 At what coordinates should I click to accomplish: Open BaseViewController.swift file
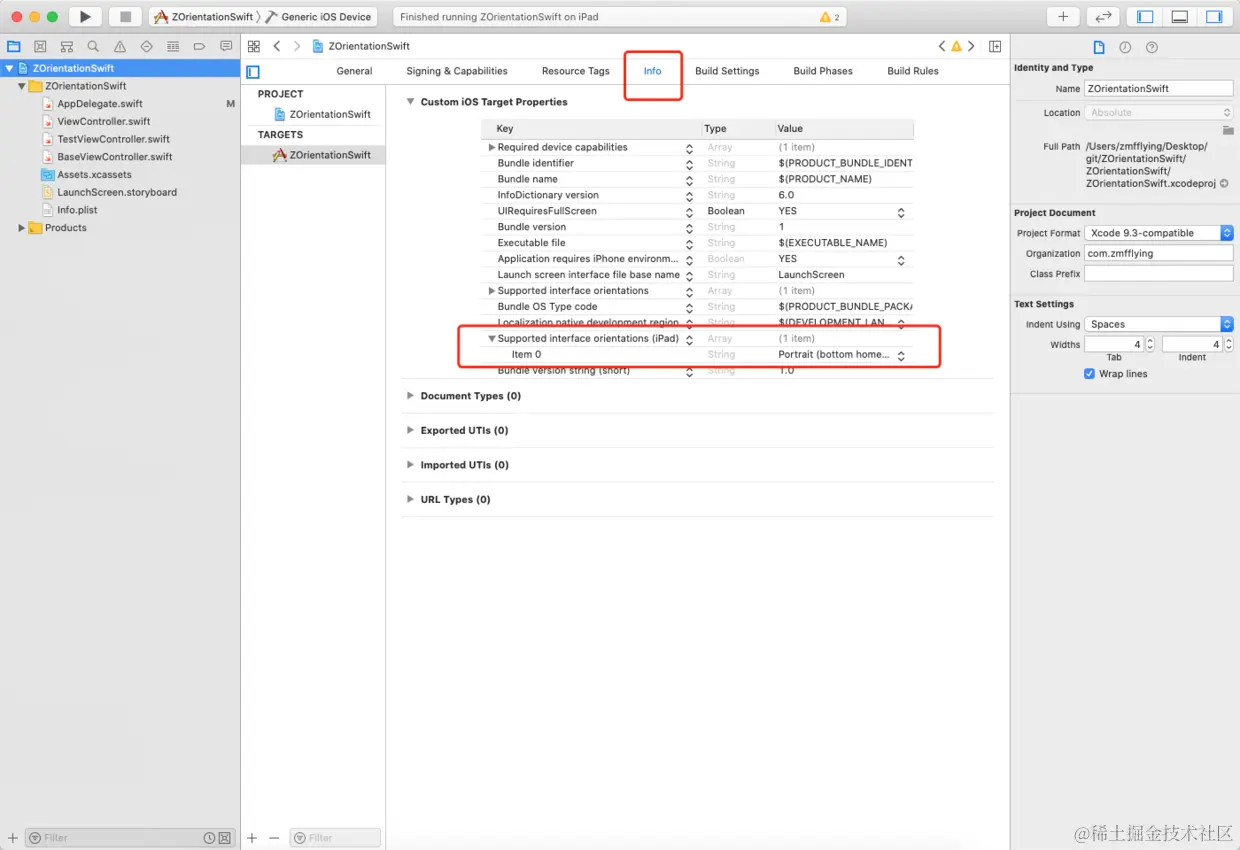pyautogui.click(x=115, y=157)
